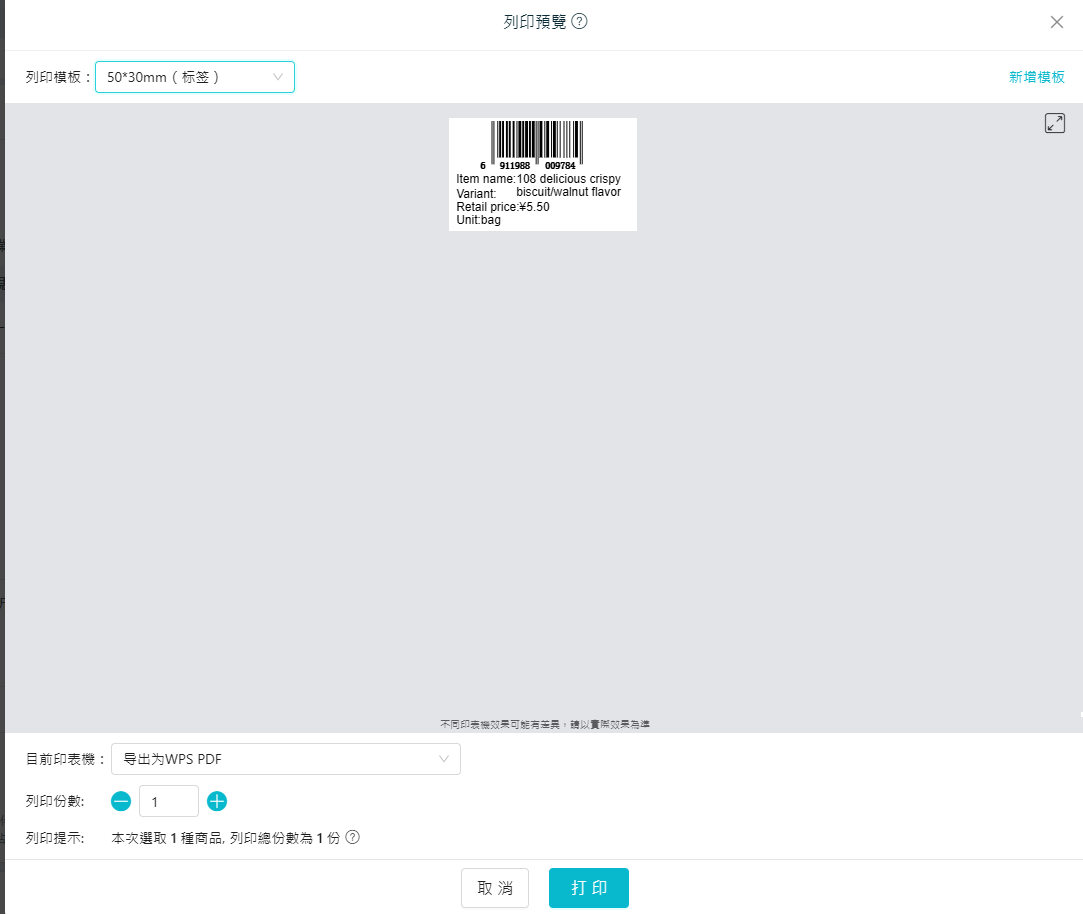Close the print preview dialog

[1056, 22]
